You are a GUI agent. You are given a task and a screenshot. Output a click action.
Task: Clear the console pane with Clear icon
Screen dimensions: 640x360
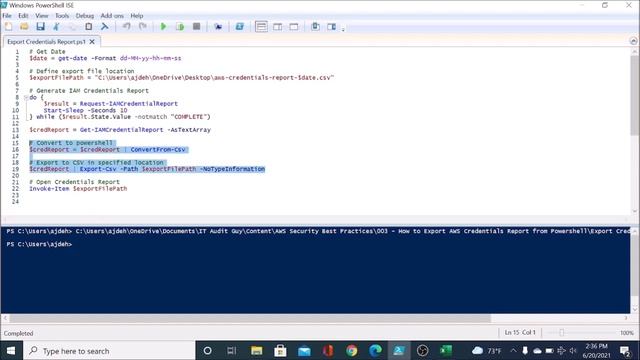click(104, 27)
